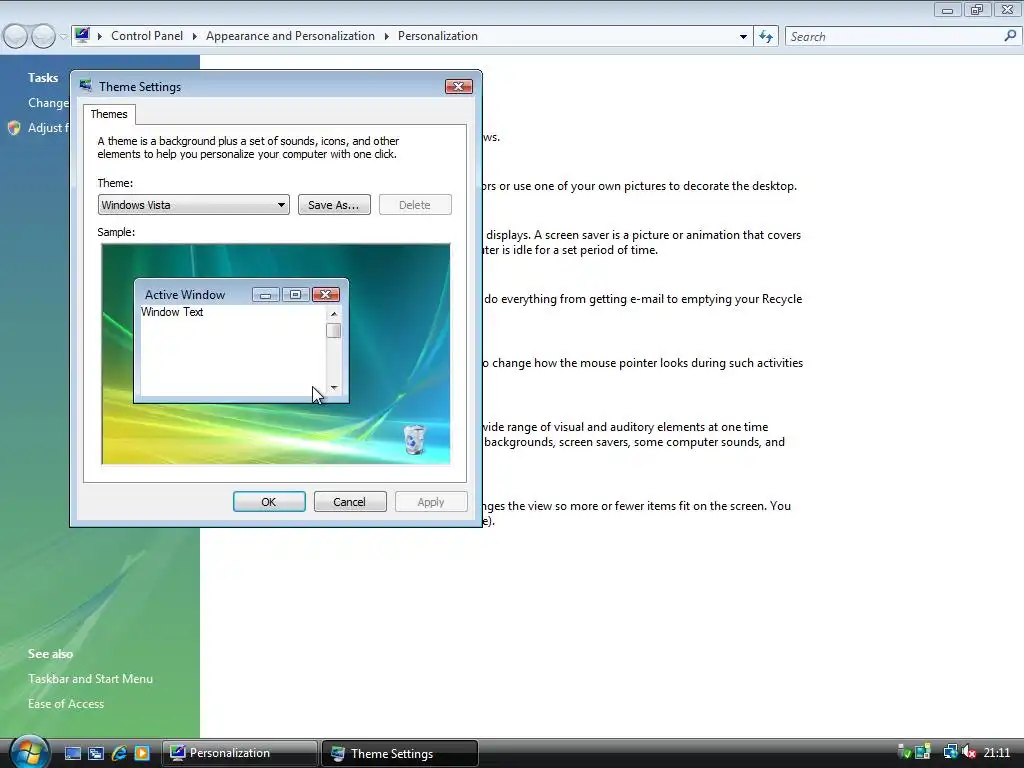Image resolution: width=1024 pixels, height=768 pixels.
Task: Expand breadcrumb arrow after Control Panel
Action: coord(195,37)
